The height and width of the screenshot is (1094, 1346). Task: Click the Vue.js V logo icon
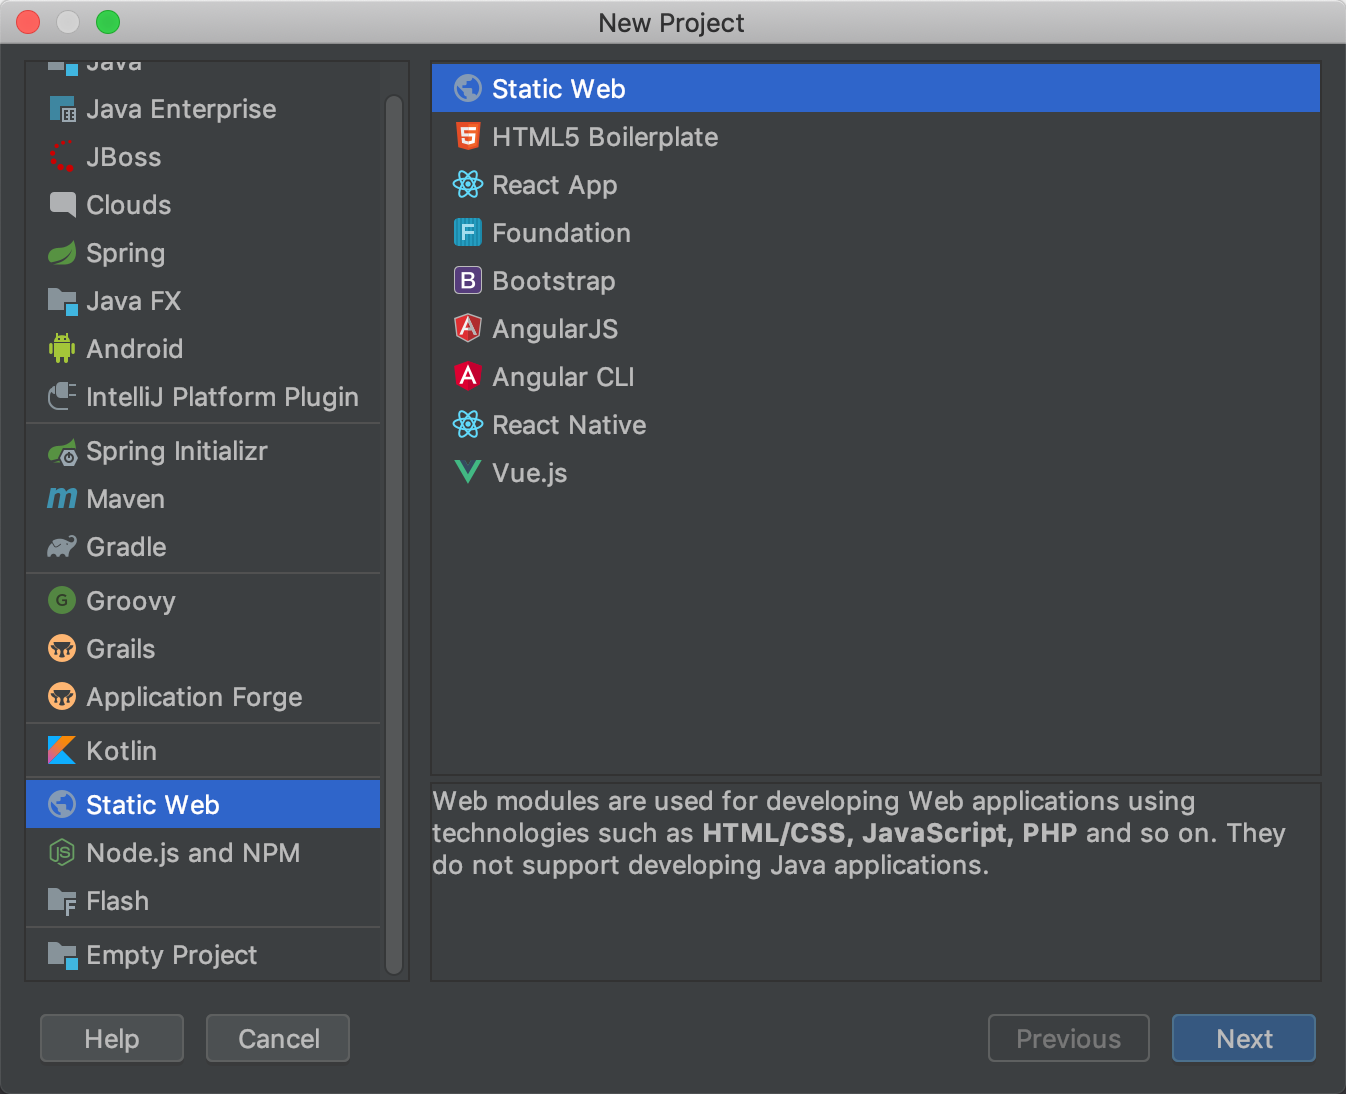[468, 473]
